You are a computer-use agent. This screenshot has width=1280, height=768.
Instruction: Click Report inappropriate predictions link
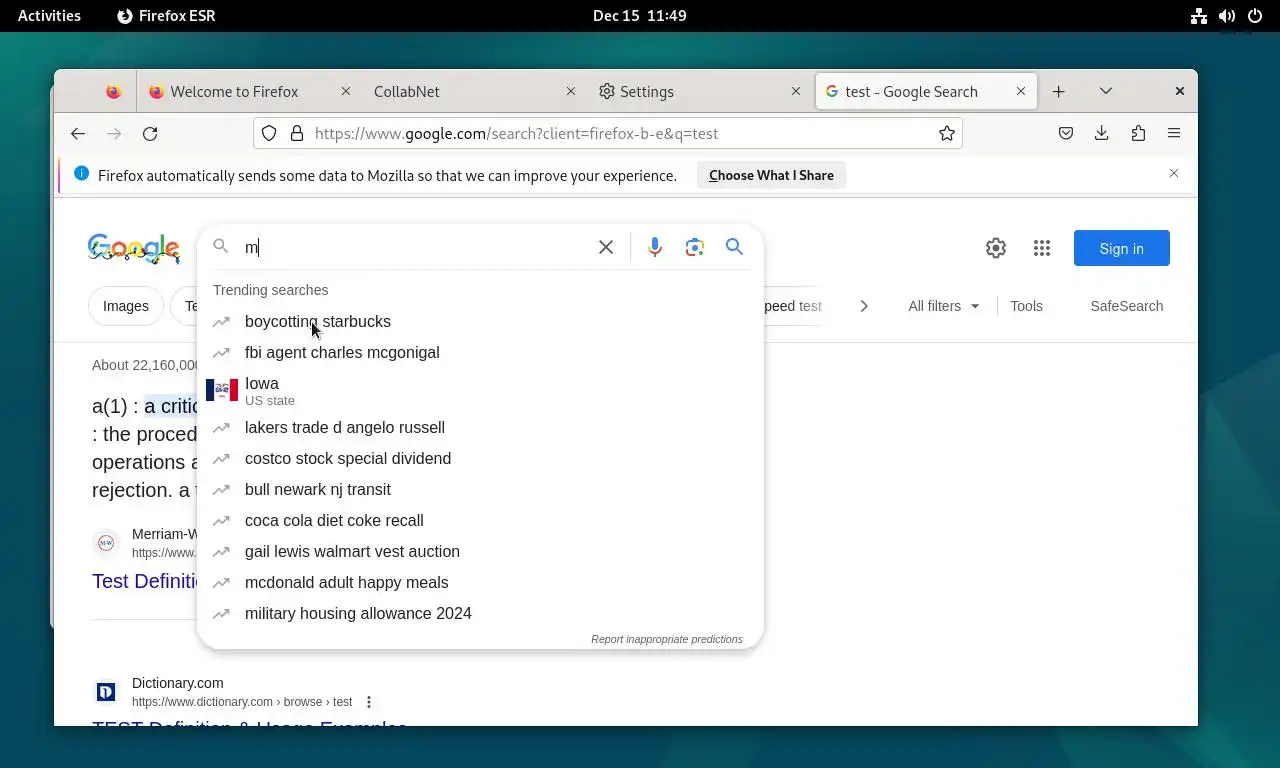(667, 639)
